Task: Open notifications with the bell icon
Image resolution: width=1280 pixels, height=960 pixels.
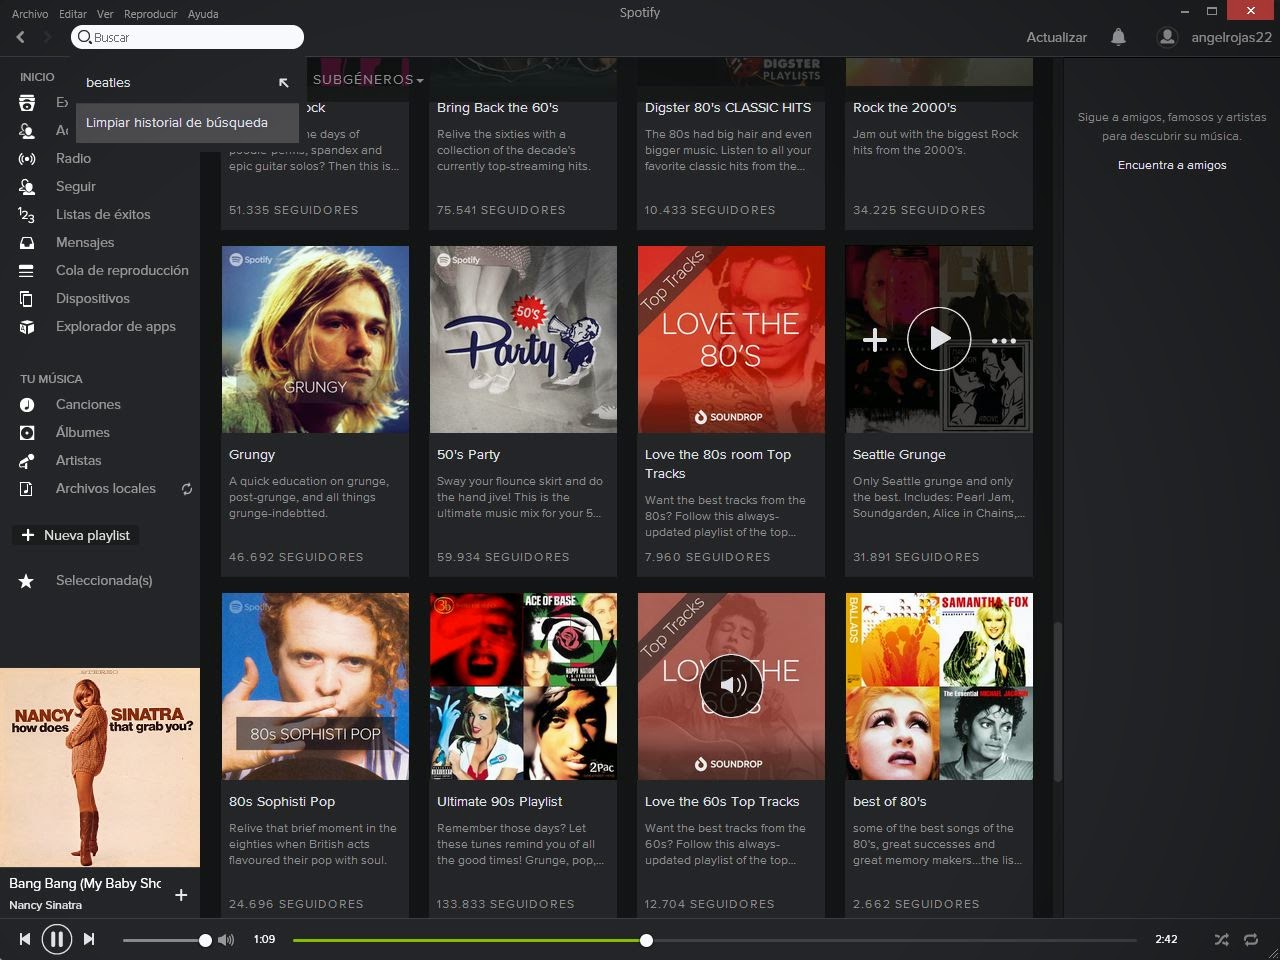Action: [x=1118, y=37]
